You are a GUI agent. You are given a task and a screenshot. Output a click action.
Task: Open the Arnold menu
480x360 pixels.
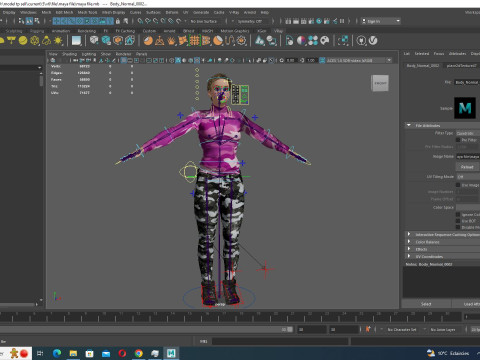250,12
